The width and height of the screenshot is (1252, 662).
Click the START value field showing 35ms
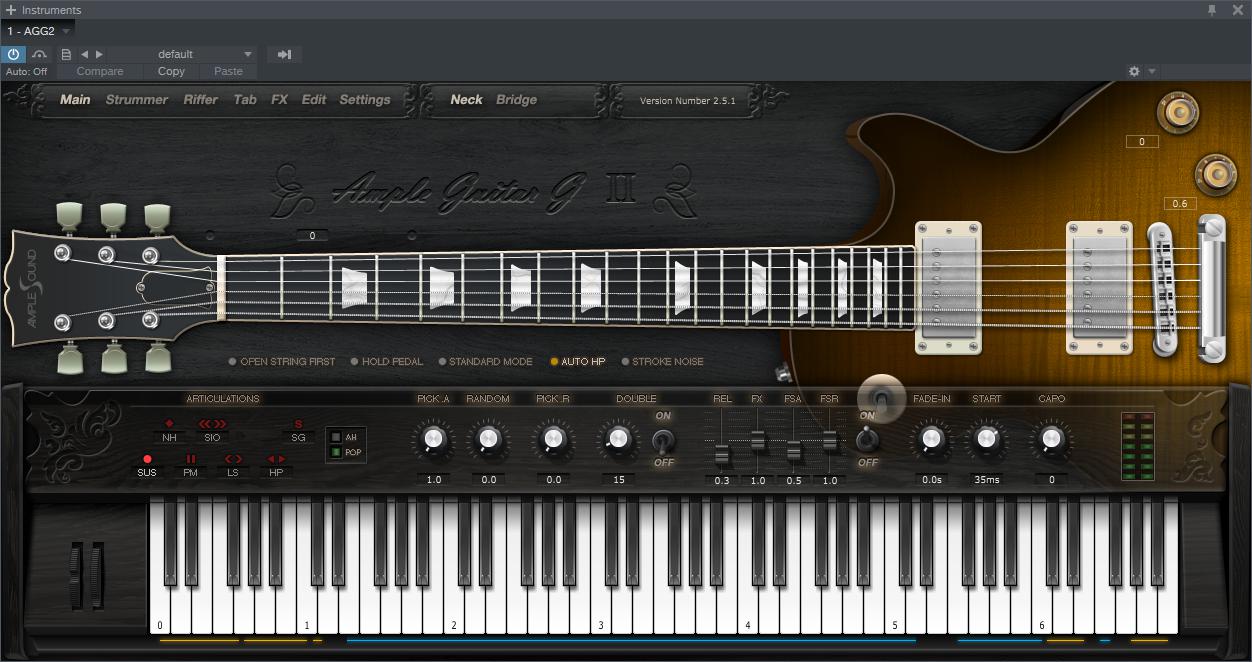point(986,480)
